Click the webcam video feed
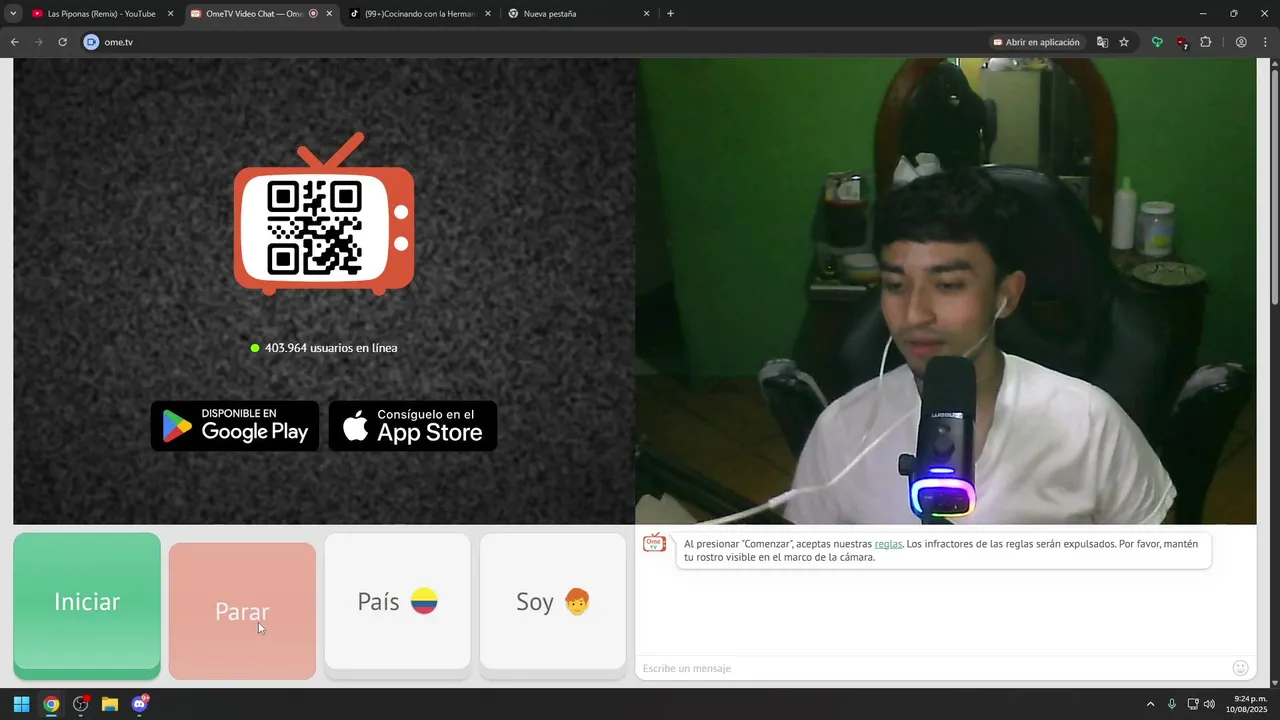 pyautogui.click(x=946, y=291)
